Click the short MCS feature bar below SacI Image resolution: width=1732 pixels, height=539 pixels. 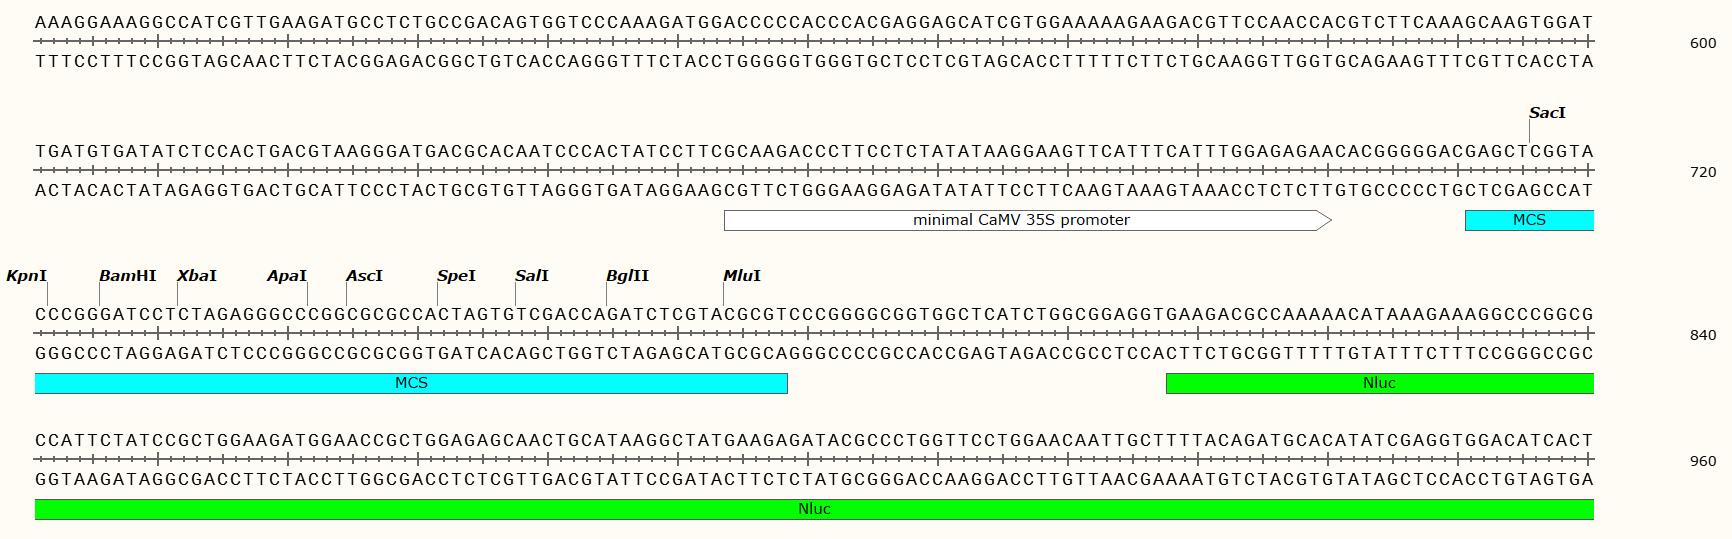(x=1528, y=220)
